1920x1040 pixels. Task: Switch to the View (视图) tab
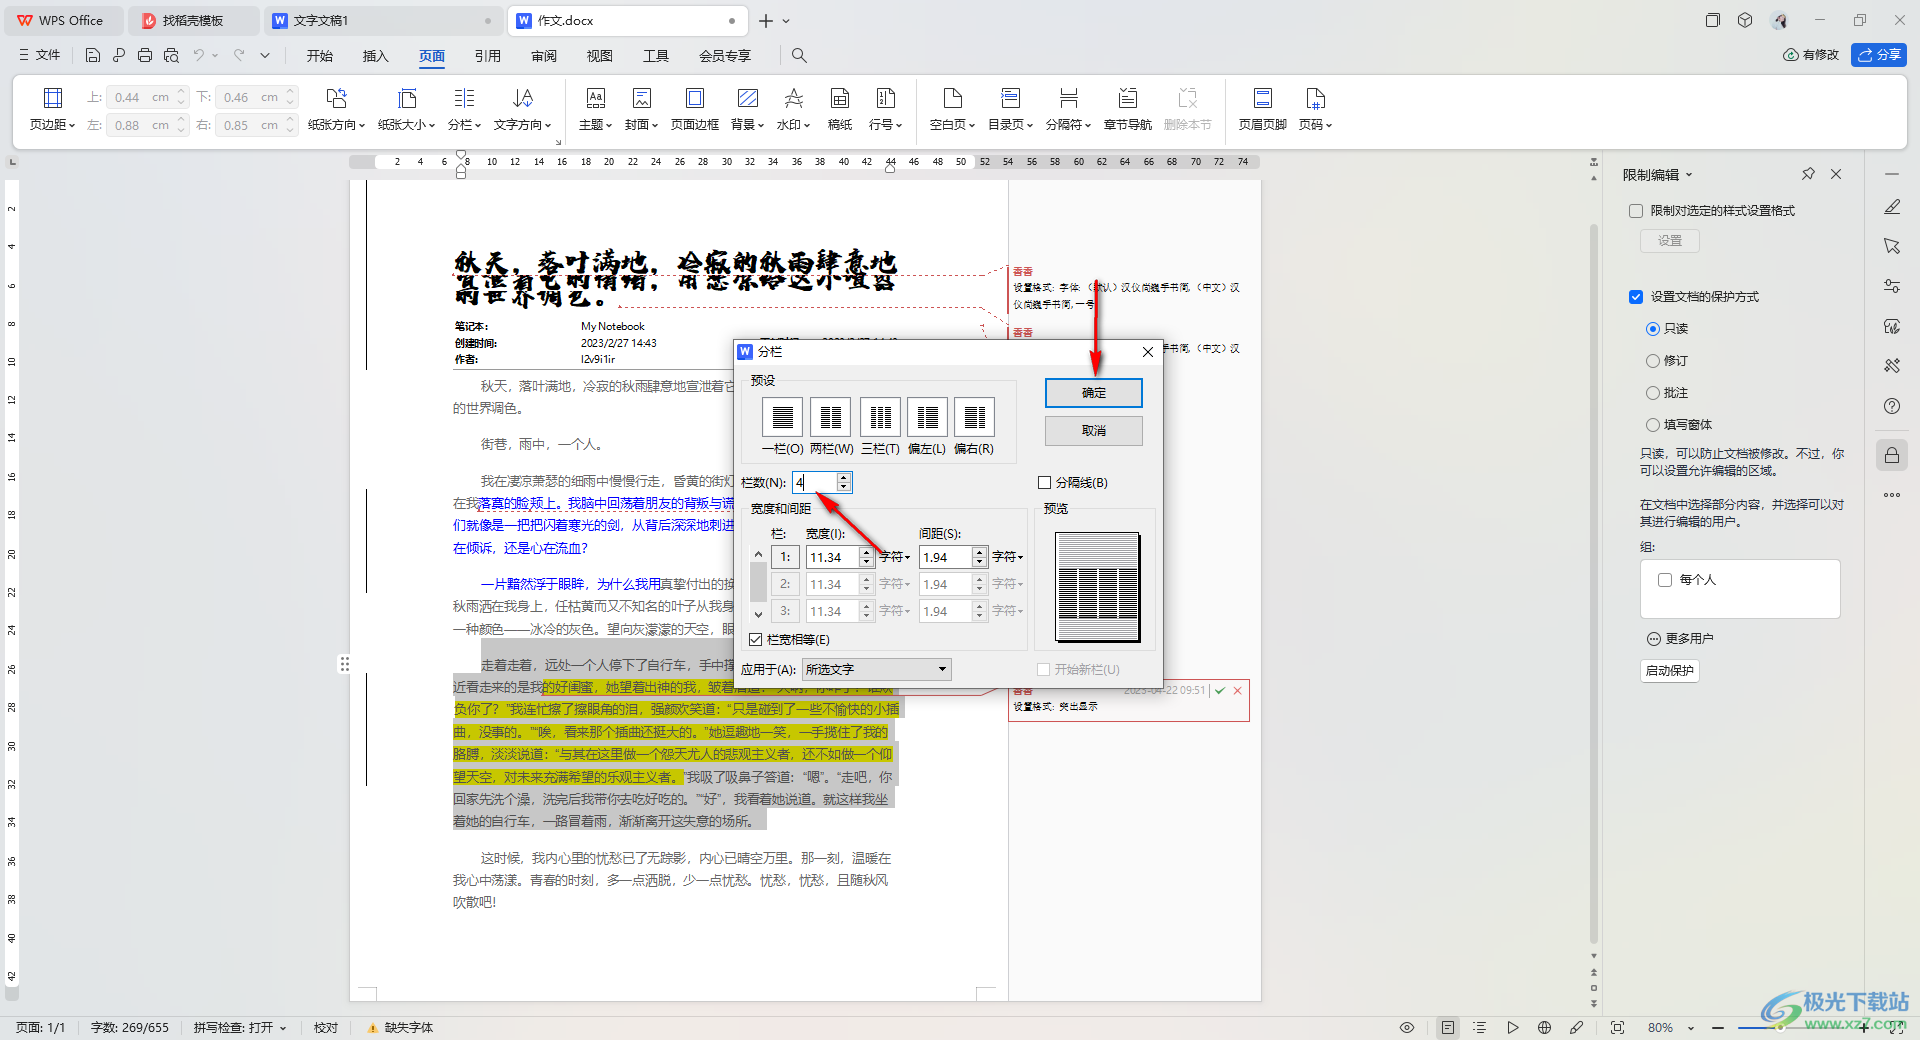(x=600, y=56)
